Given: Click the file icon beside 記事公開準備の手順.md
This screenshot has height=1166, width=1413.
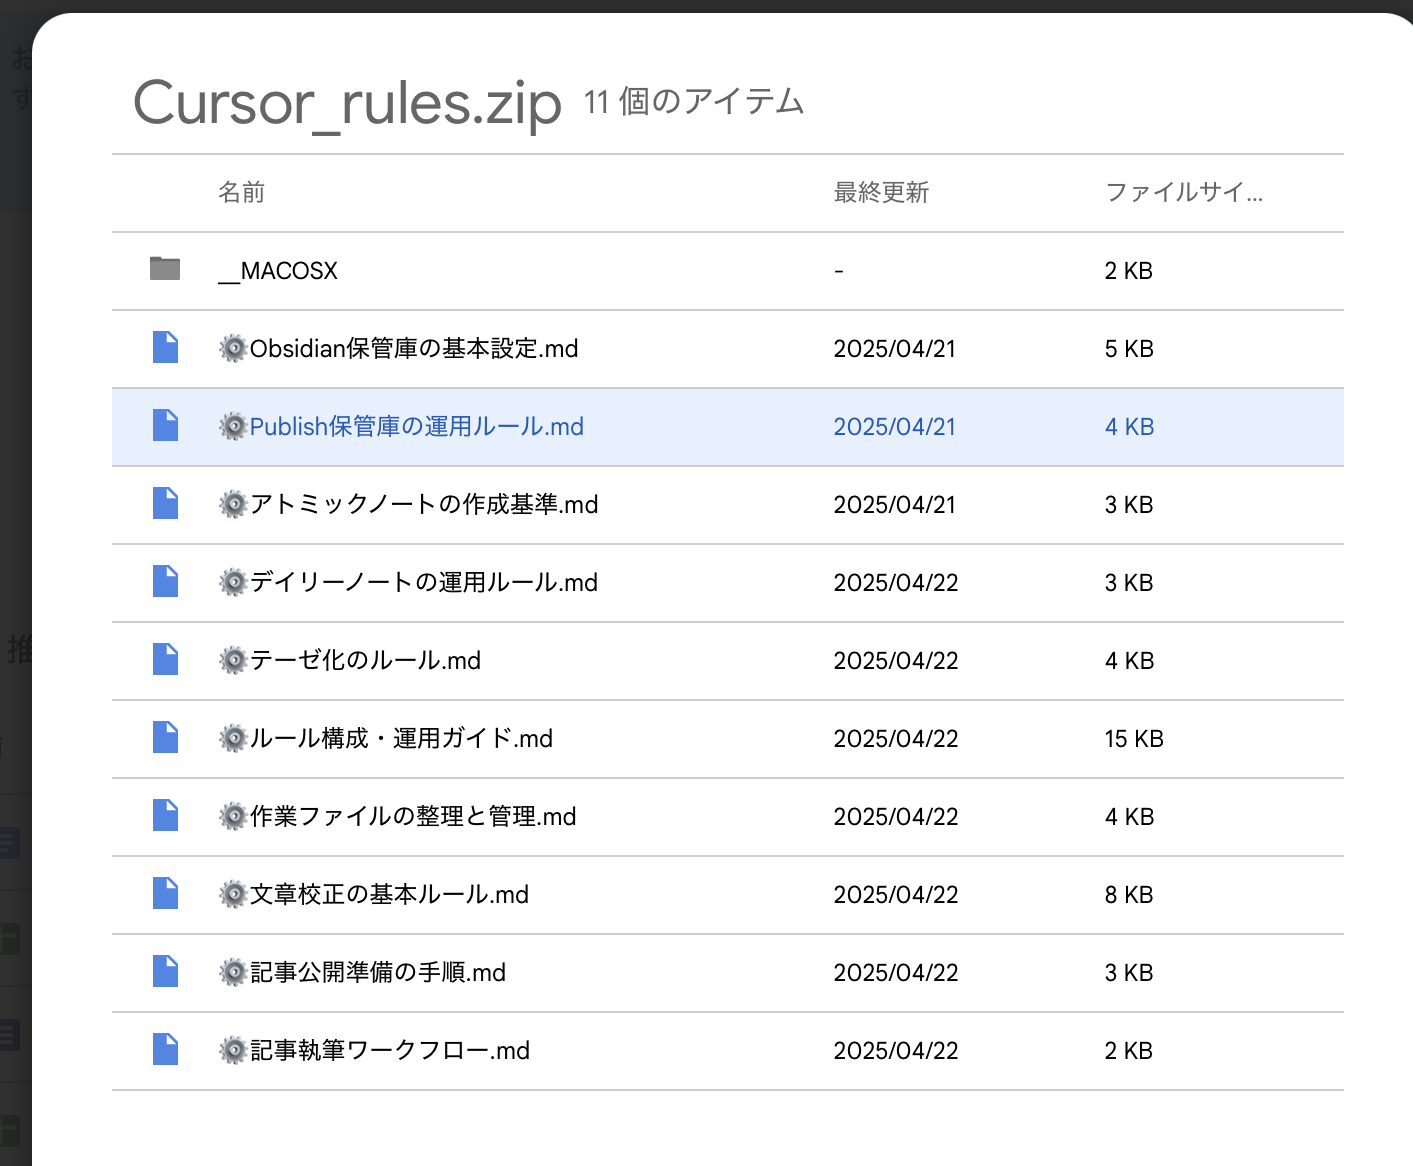Looking at the screenshot, I should click(x=164, y=971).
